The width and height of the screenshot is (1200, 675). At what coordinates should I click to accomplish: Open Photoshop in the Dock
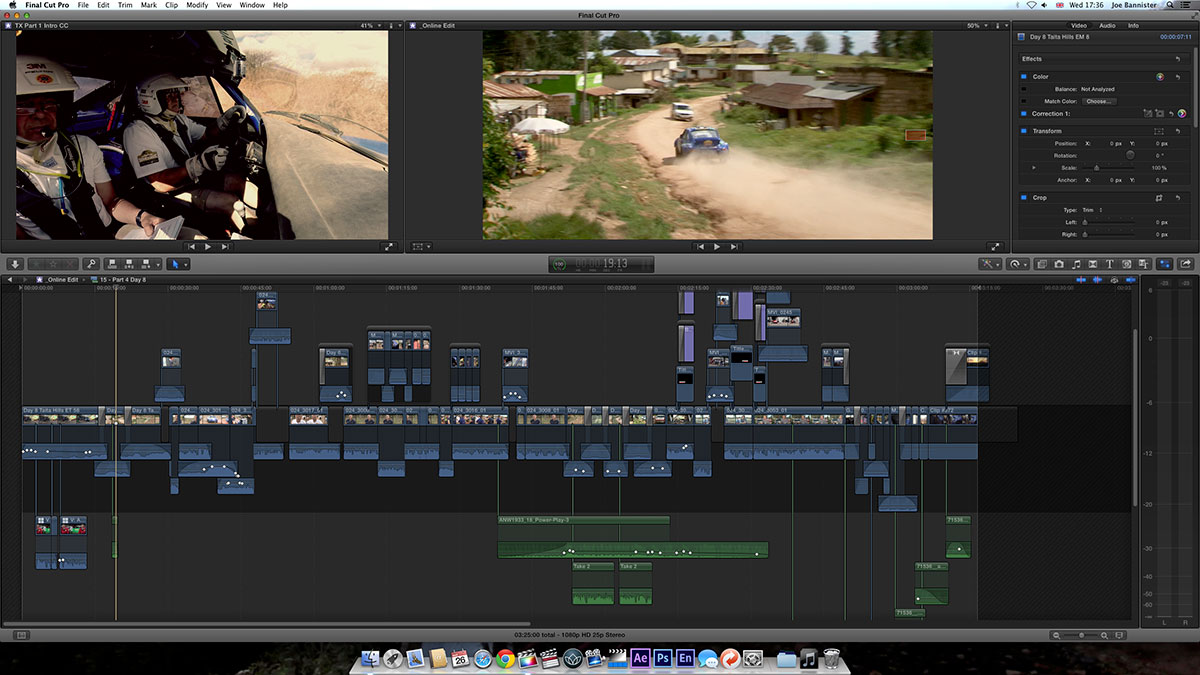pyautogui.click(x=663, y=658)
